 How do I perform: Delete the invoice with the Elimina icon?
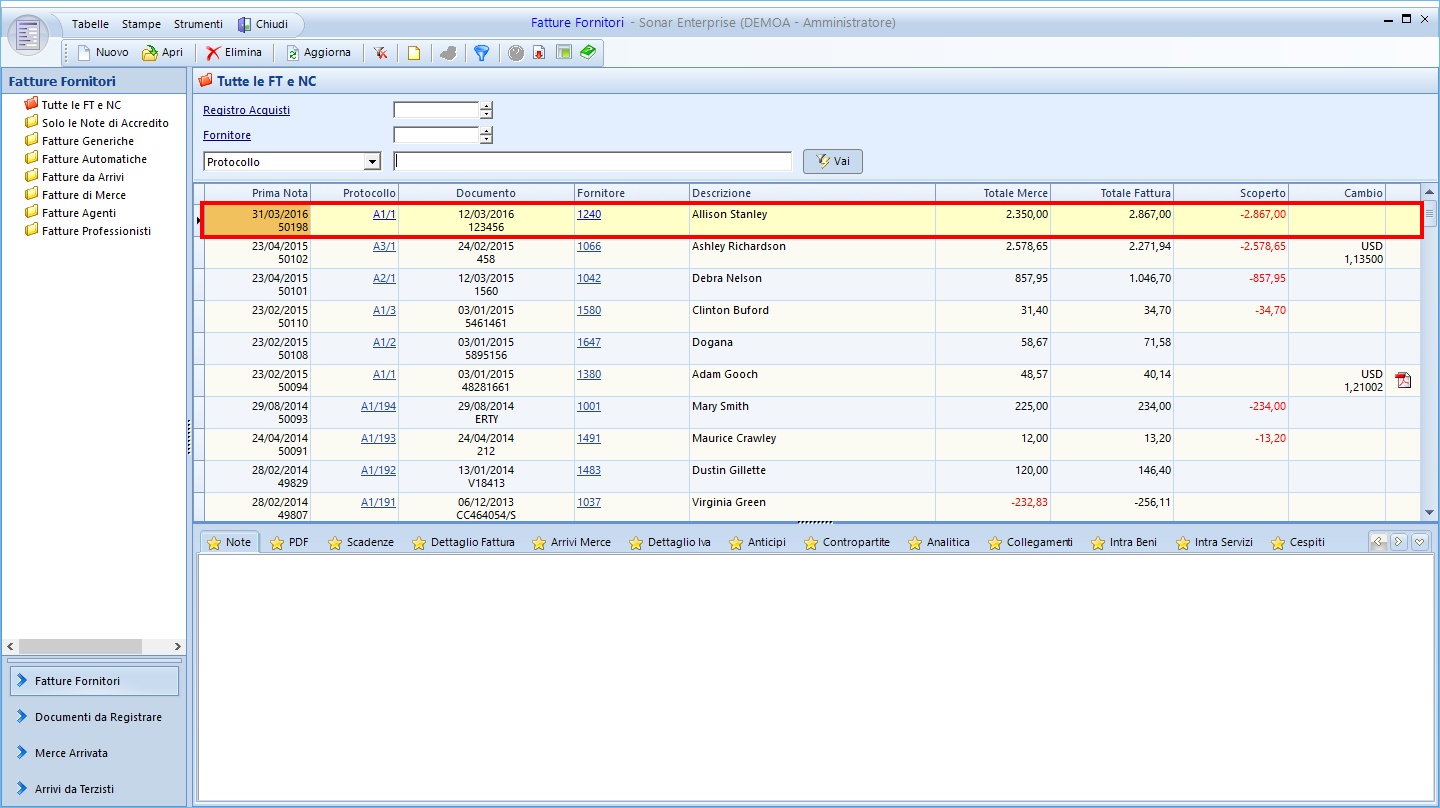[213, 53]
